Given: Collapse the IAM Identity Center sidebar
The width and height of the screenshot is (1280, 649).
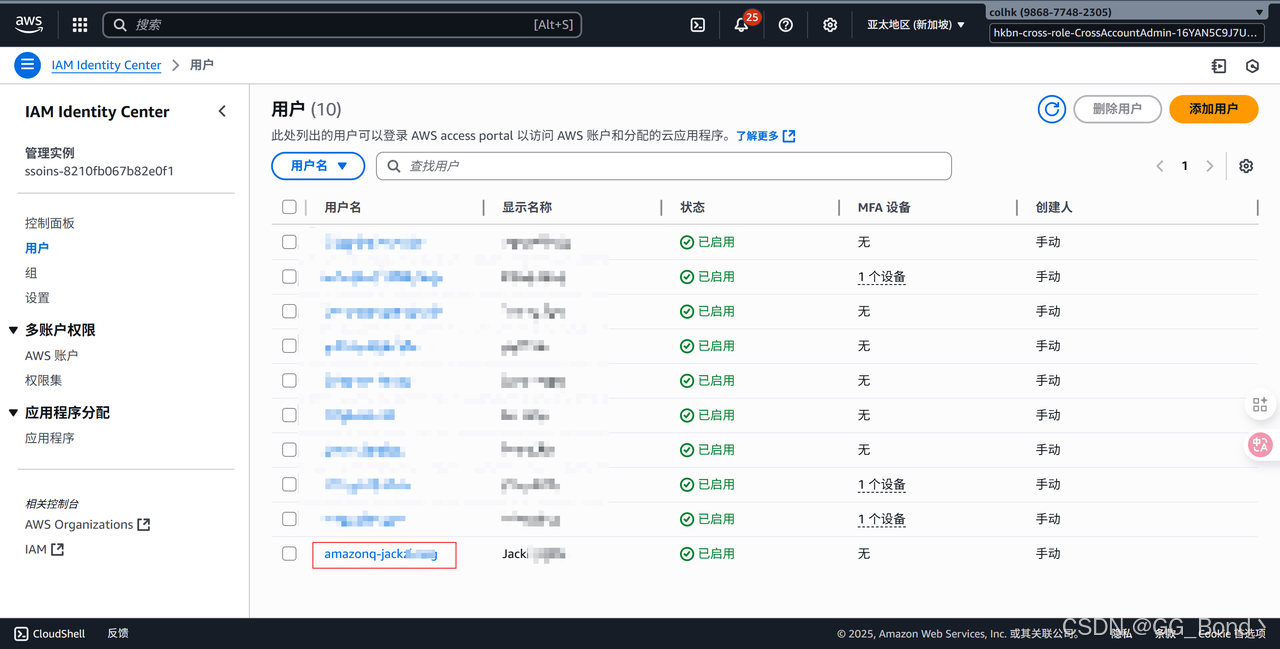Looking at the screenshot, I should (222, 112).
